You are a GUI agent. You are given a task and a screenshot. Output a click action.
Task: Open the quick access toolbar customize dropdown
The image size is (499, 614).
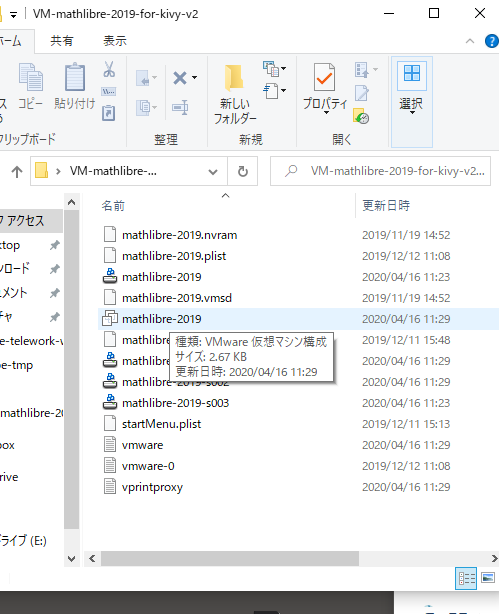pyautogui.click(x=14, y=15)
